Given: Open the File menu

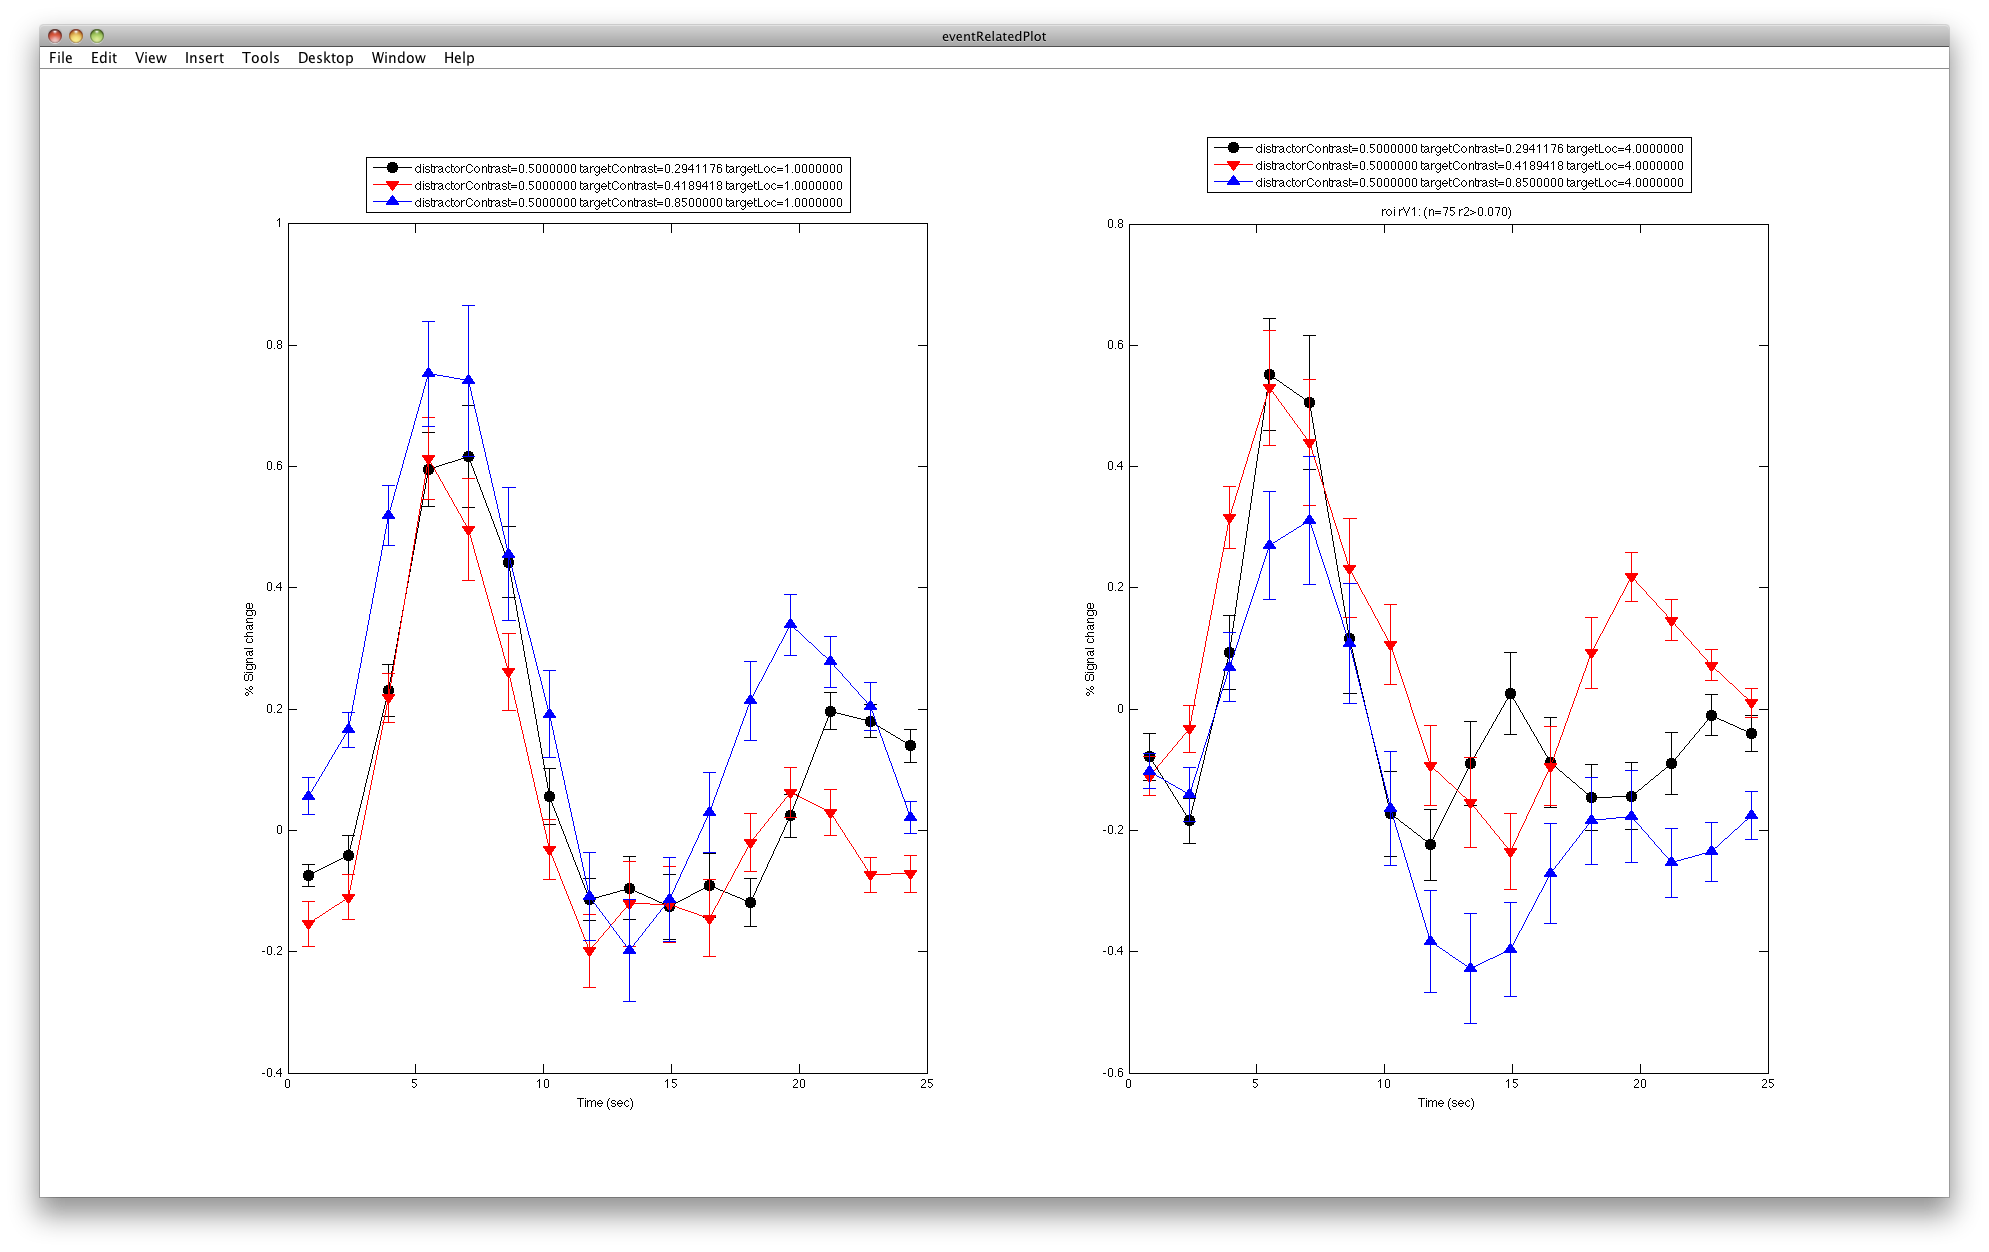Looking at the screenshot, I should pyautogui.click(x=61, y=58).
